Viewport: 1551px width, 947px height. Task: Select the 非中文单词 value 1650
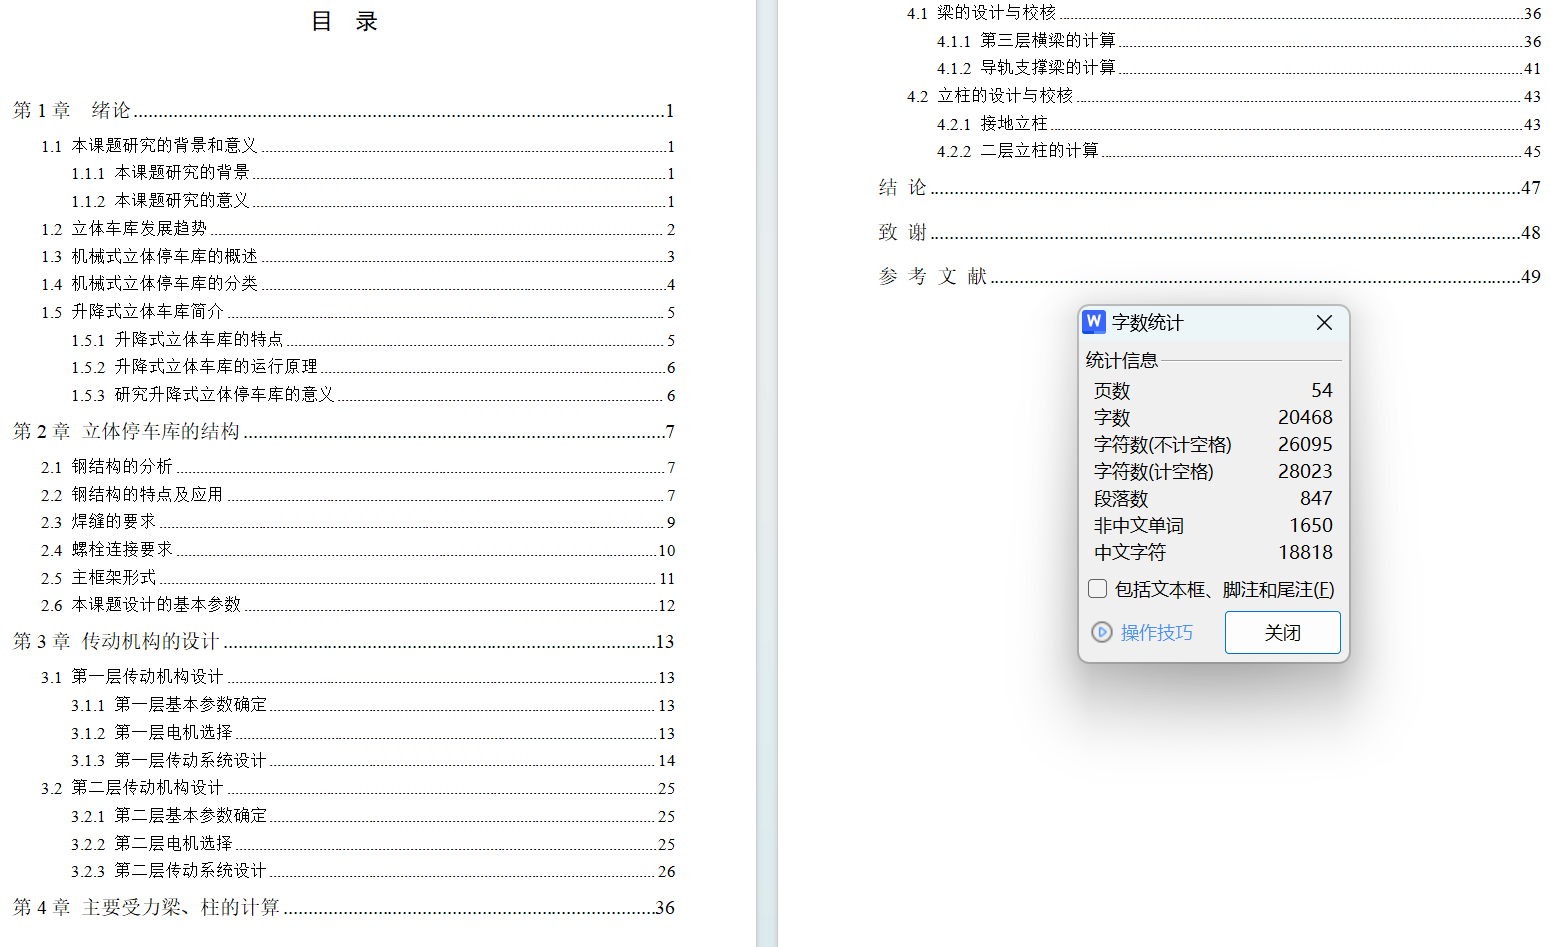click(x=1311, y=525)
